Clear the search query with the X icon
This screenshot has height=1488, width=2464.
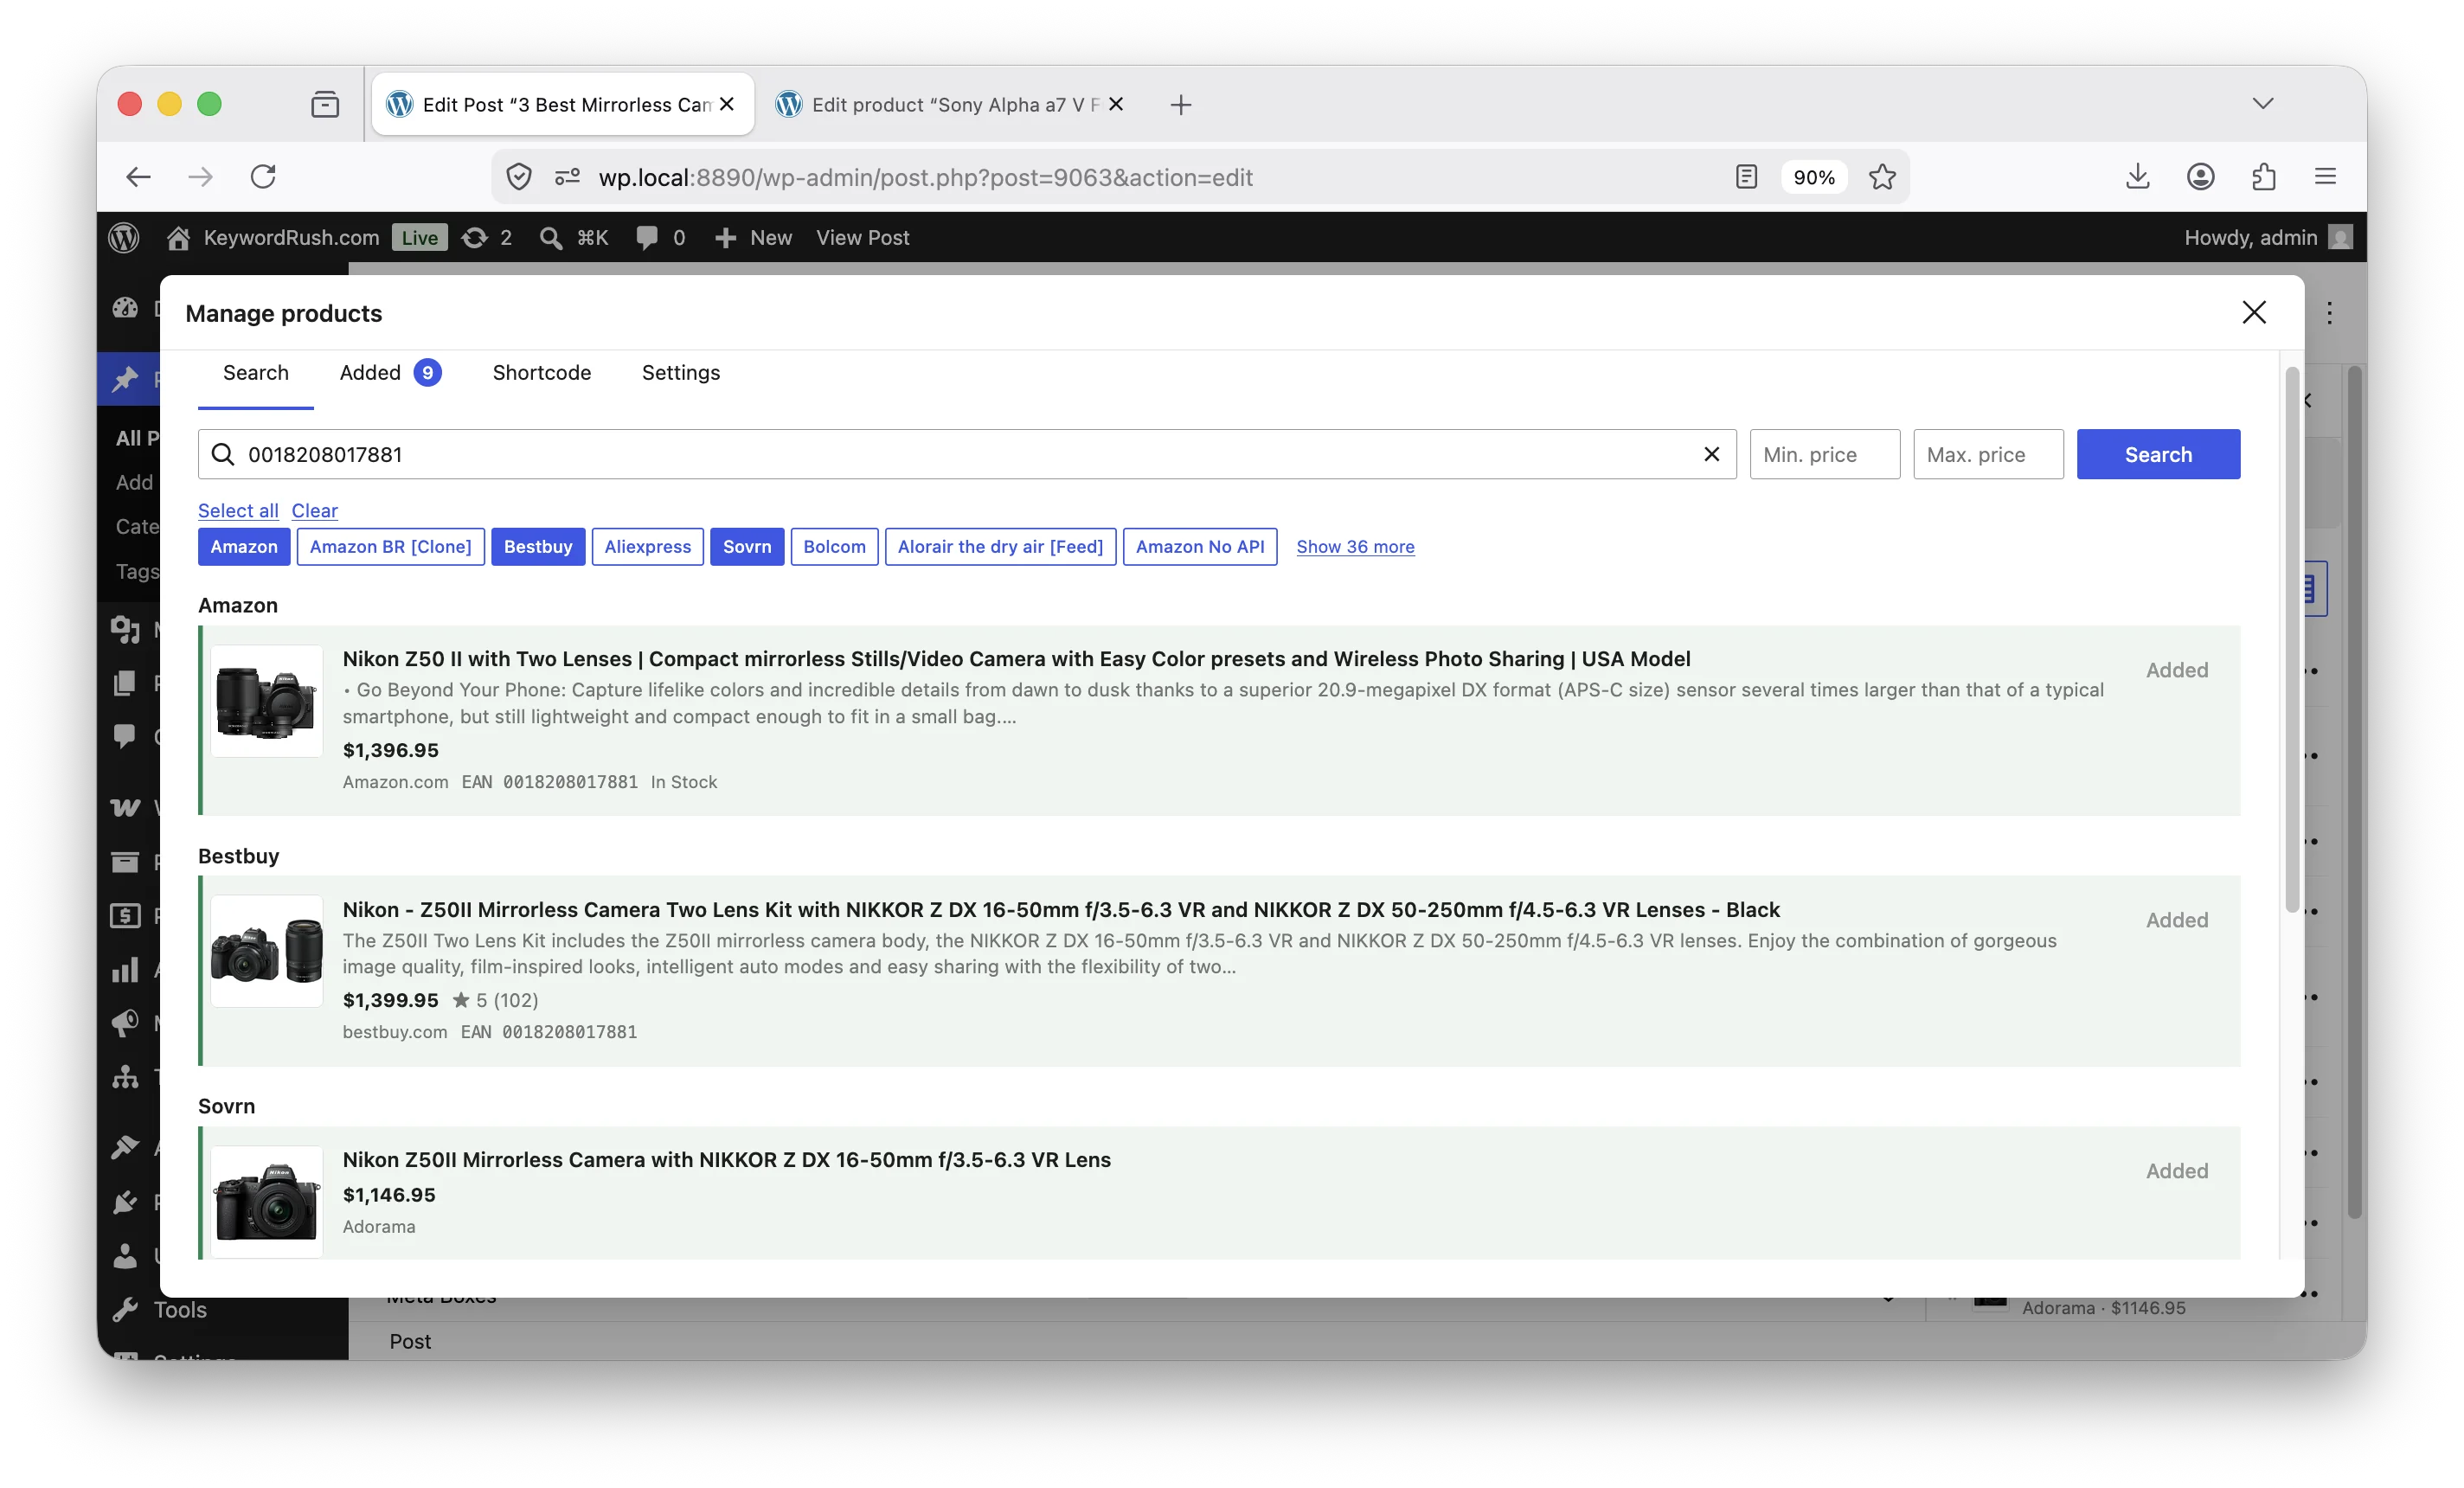[x=1711, y=454]
